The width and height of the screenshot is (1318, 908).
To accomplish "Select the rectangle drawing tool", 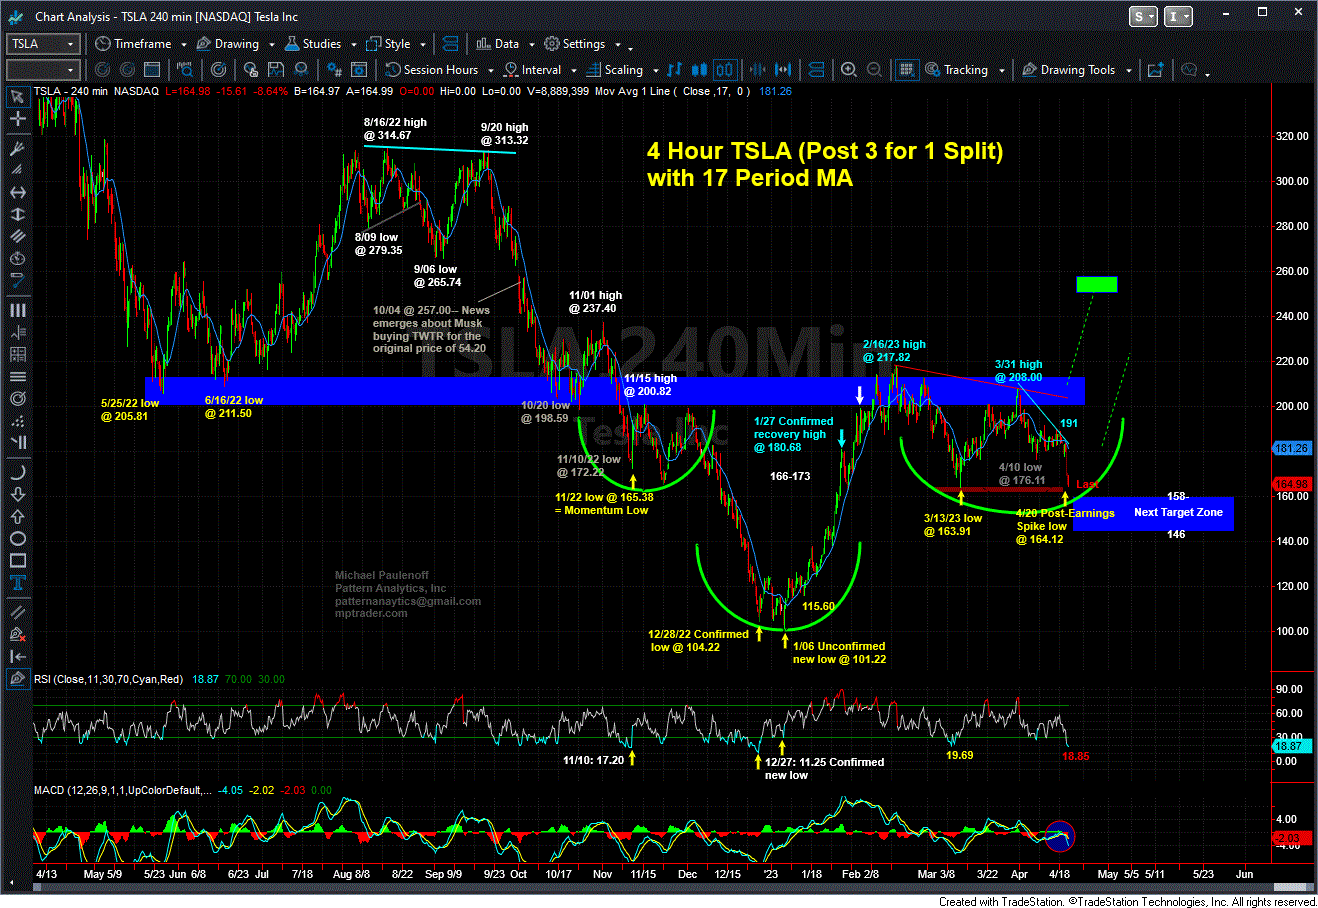I will click(17, 561).
